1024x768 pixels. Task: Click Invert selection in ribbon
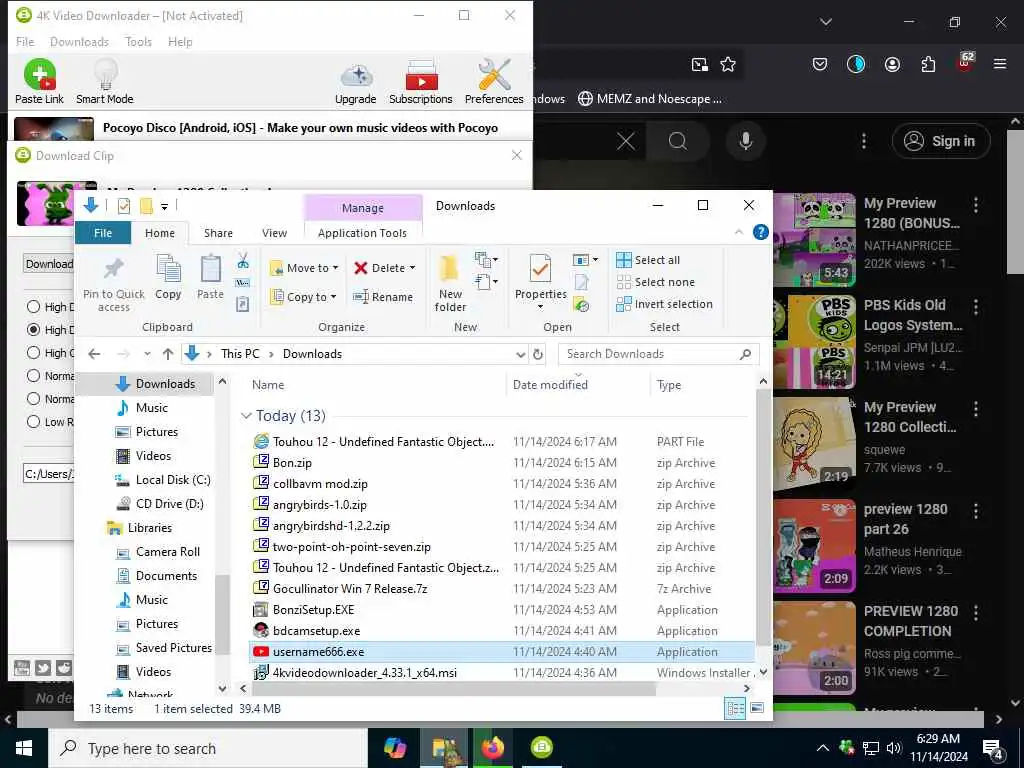tap(664, 304)
